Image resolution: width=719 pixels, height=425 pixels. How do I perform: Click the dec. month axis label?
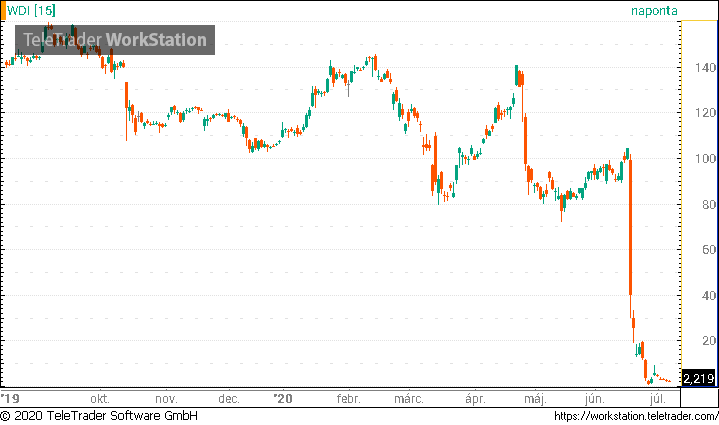pos(229,398)
